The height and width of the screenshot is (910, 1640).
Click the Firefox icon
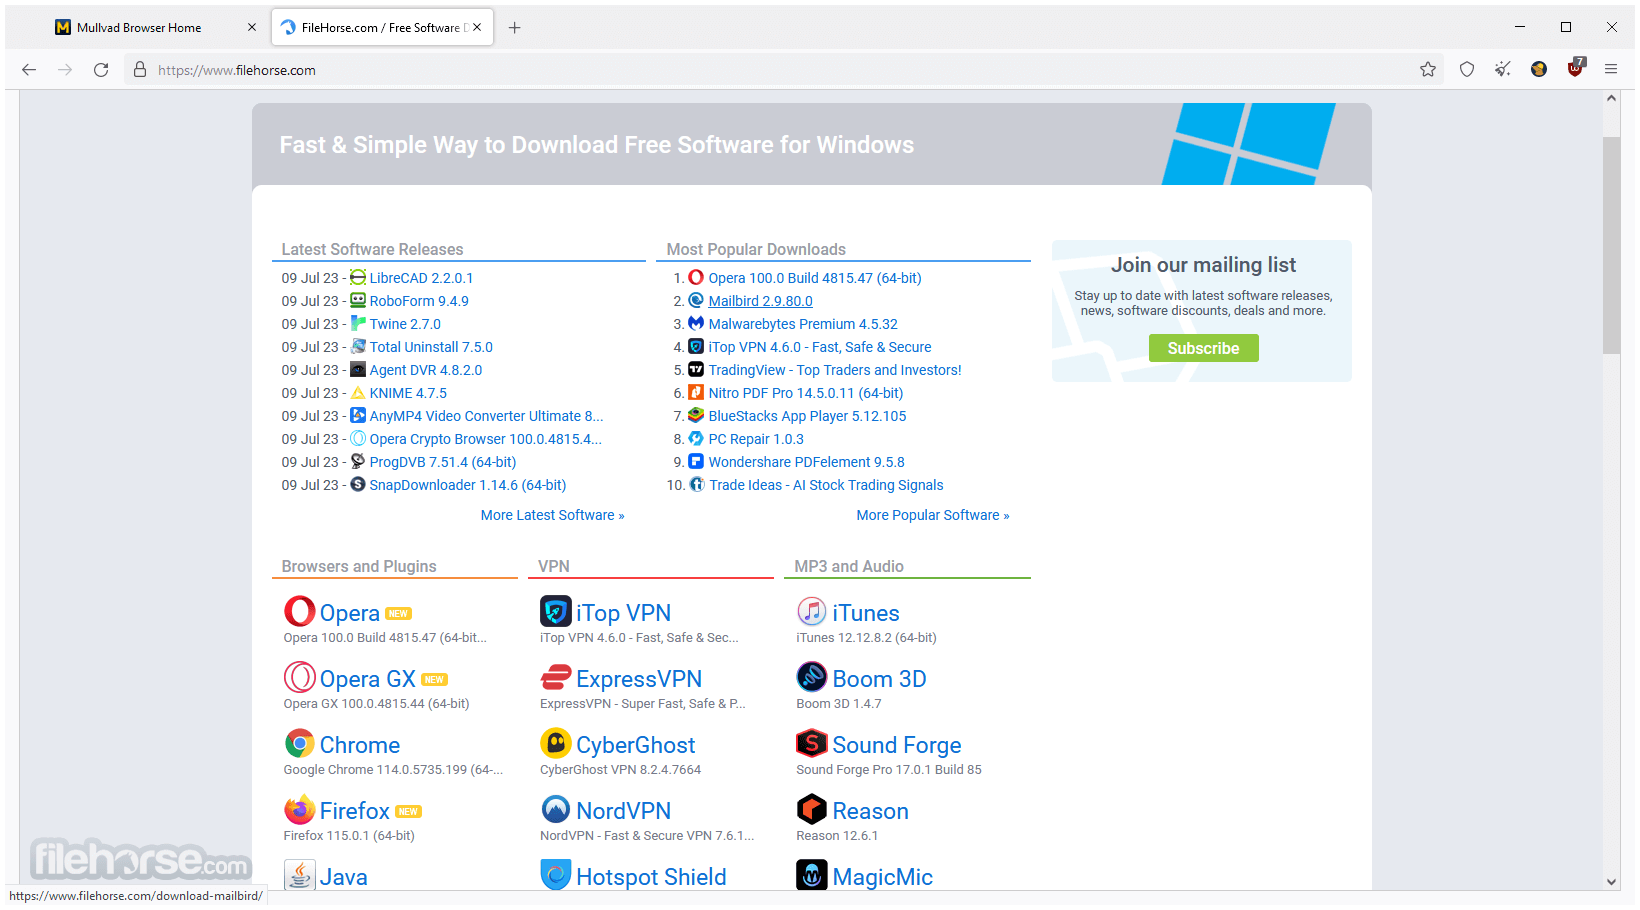(300, 809)
